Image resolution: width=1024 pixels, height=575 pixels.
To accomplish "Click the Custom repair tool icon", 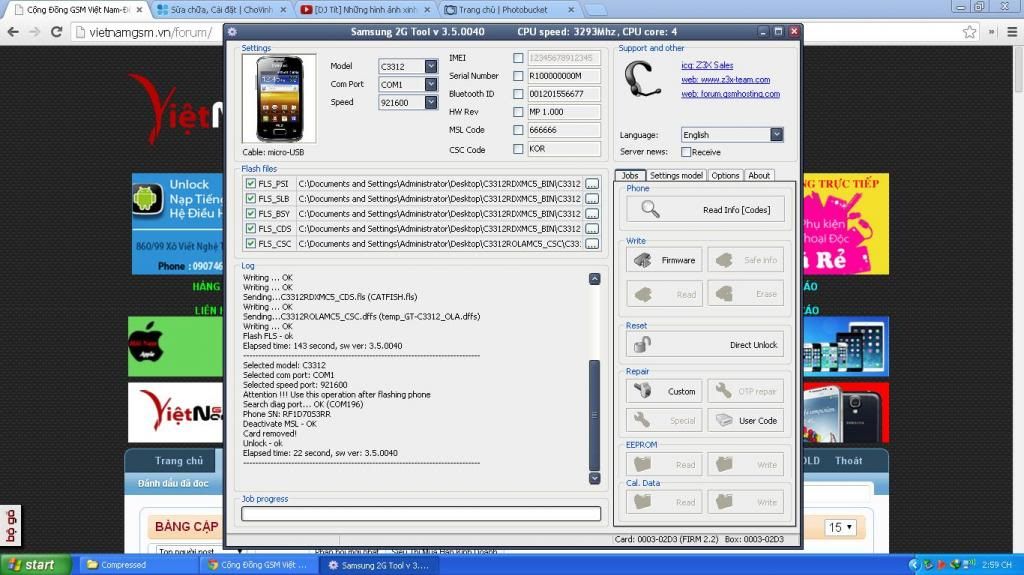I will [x=643, y=391].
